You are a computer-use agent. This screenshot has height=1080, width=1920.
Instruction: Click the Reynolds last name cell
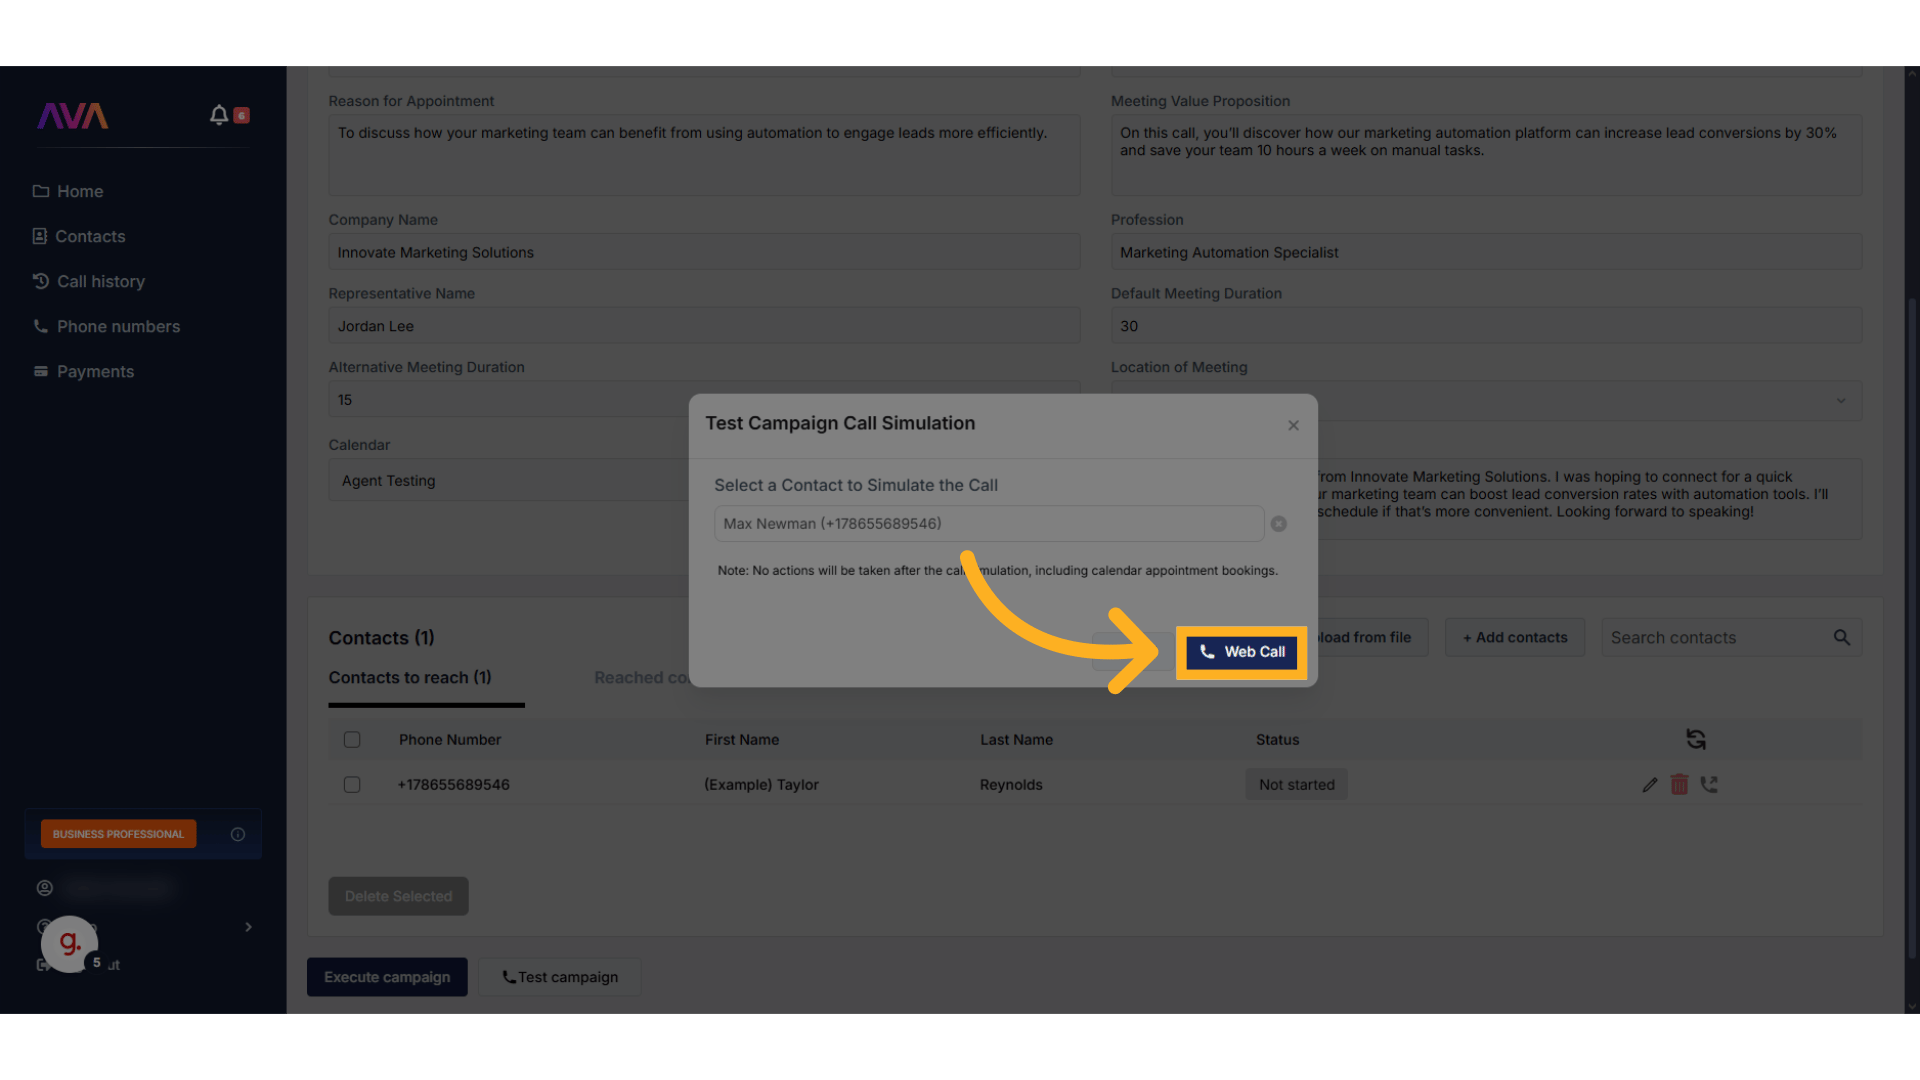click(x=1011, y=785)
